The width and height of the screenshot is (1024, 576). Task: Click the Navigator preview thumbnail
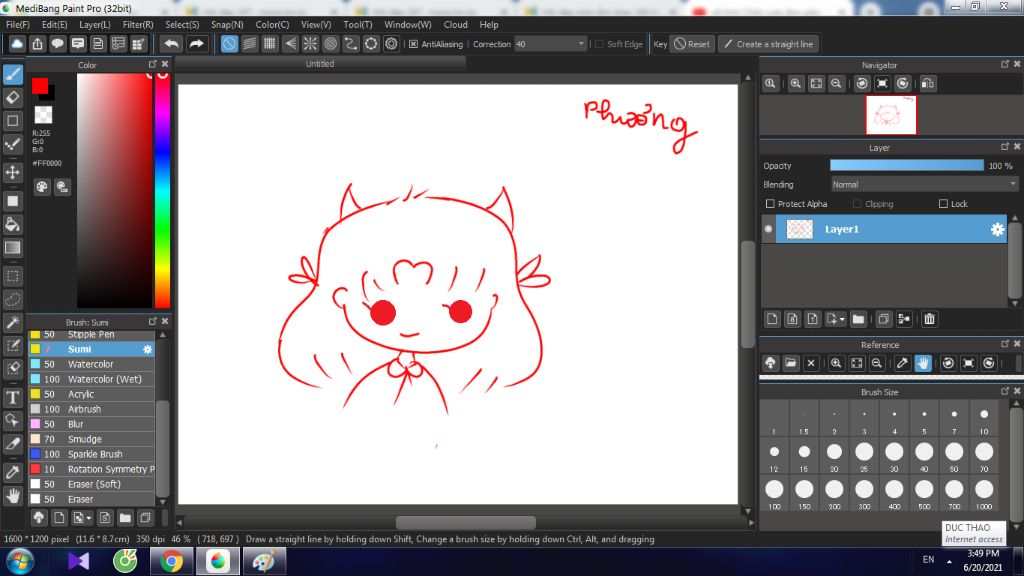[891, 115]
